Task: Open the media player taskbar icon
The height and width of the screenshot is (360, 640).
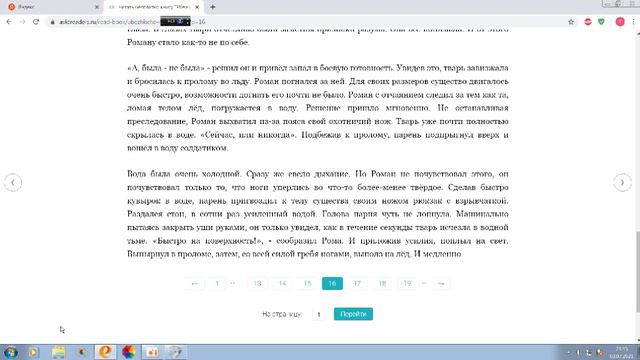Action: pos(33,352)
